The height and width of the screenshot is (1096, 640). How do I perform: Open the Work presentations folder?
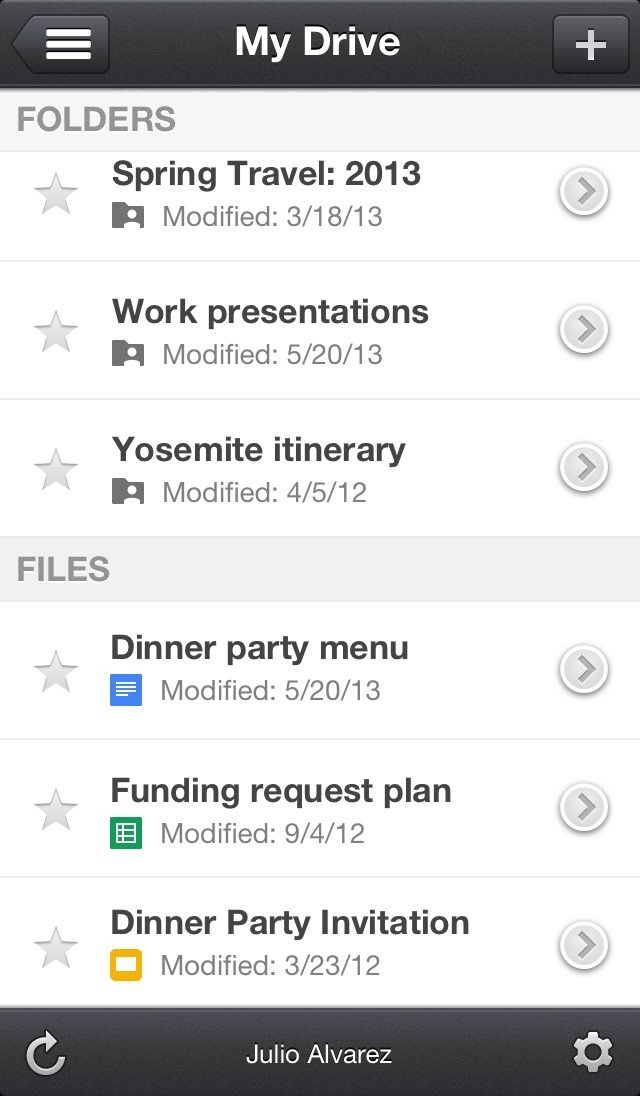[x=271, y=312]
